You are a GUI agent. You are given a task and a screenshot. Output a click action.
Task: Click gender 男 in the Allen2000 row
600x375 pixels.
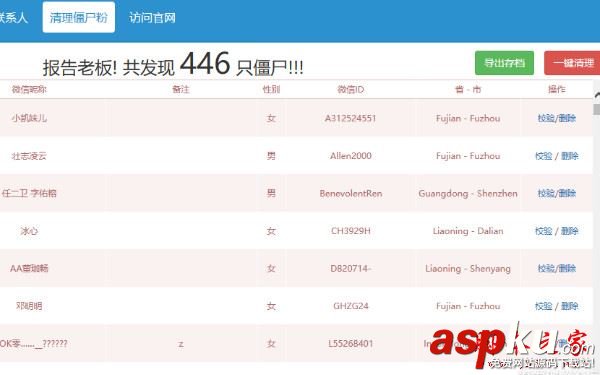(271, 156)
